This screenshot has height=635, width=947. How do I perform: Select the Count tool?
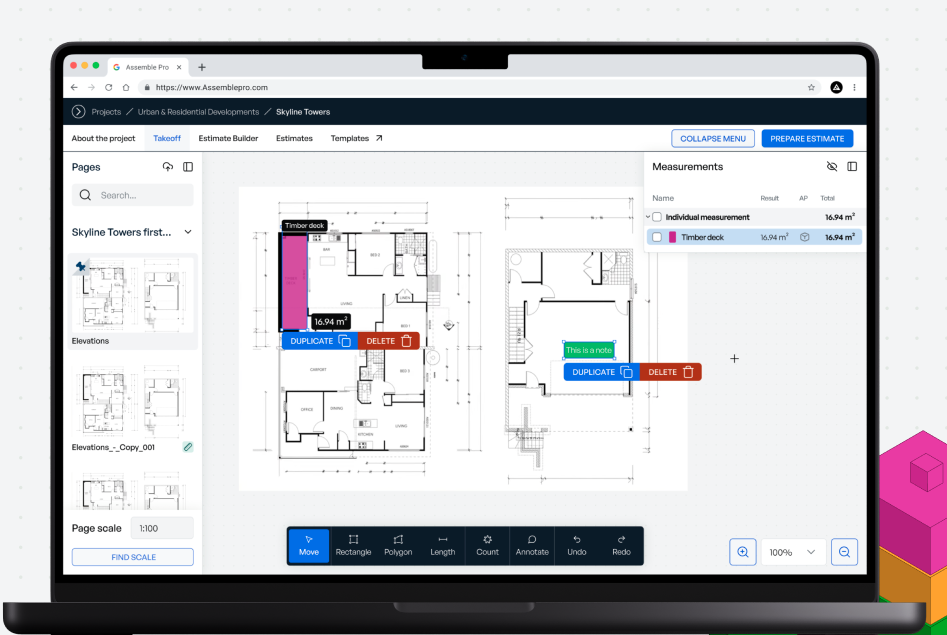point(487,546)
